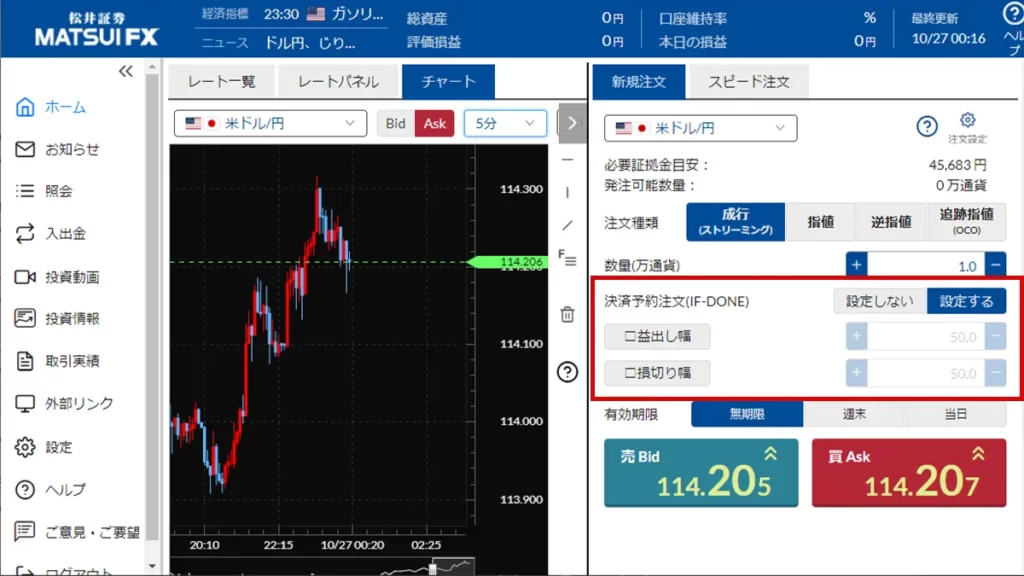Open the Fibonacci drawing tool icon
1024x576 pixels.
(567, 258)
